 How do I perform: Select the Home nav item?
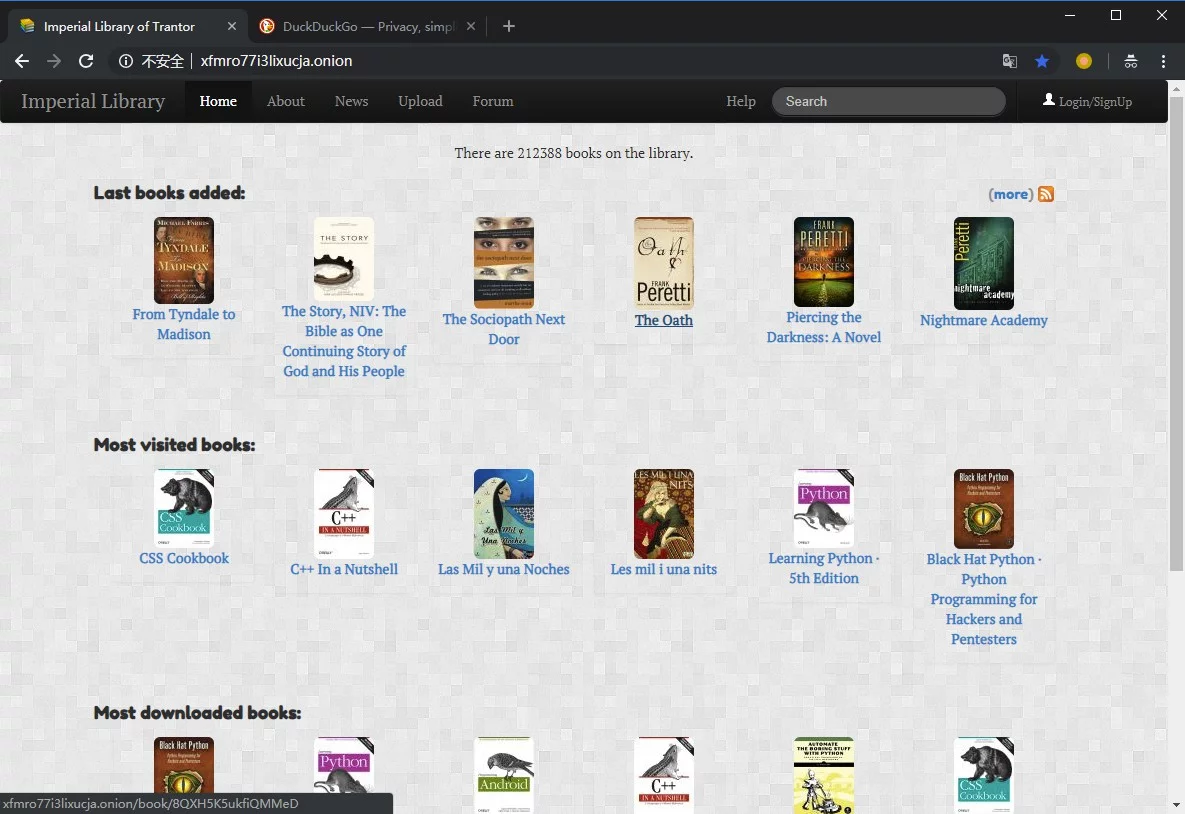pos(218,101)
